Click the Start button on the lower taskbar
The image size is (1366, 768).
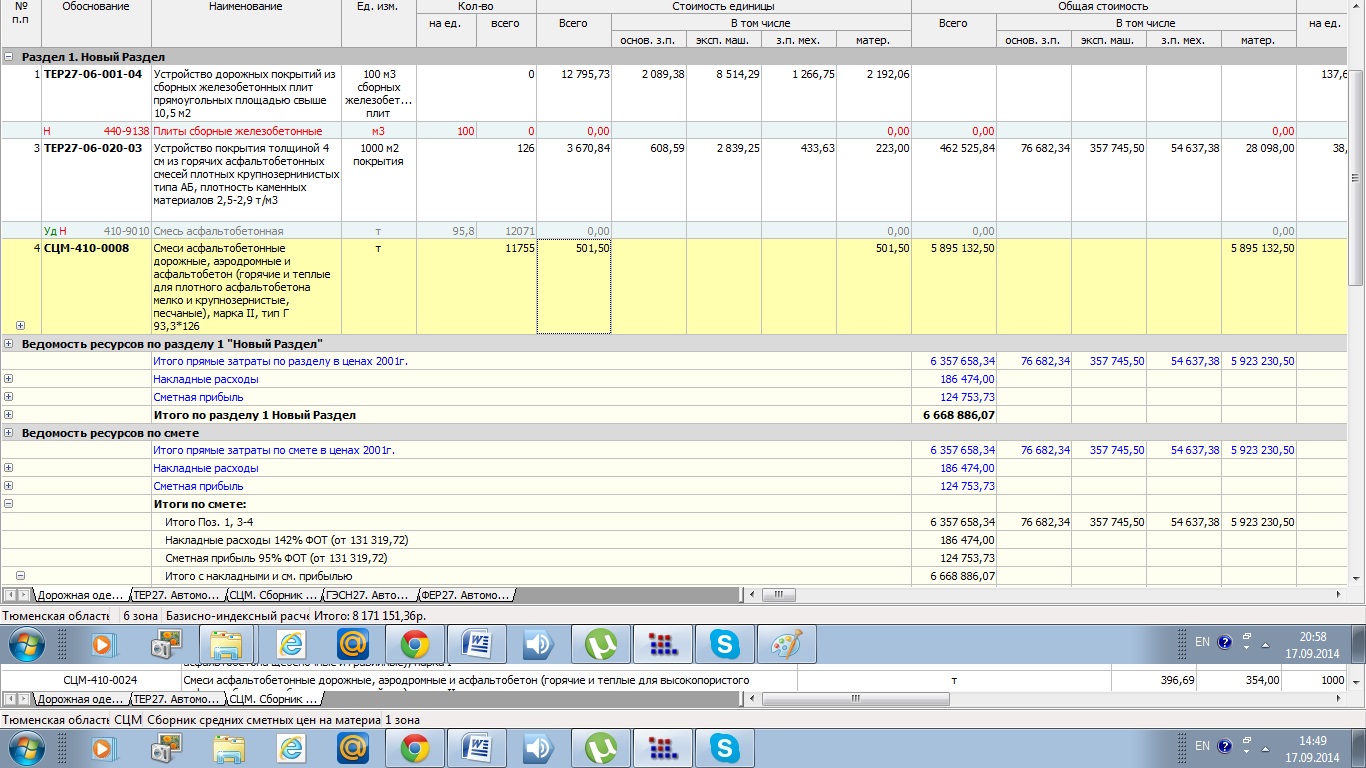click(26, 748)
